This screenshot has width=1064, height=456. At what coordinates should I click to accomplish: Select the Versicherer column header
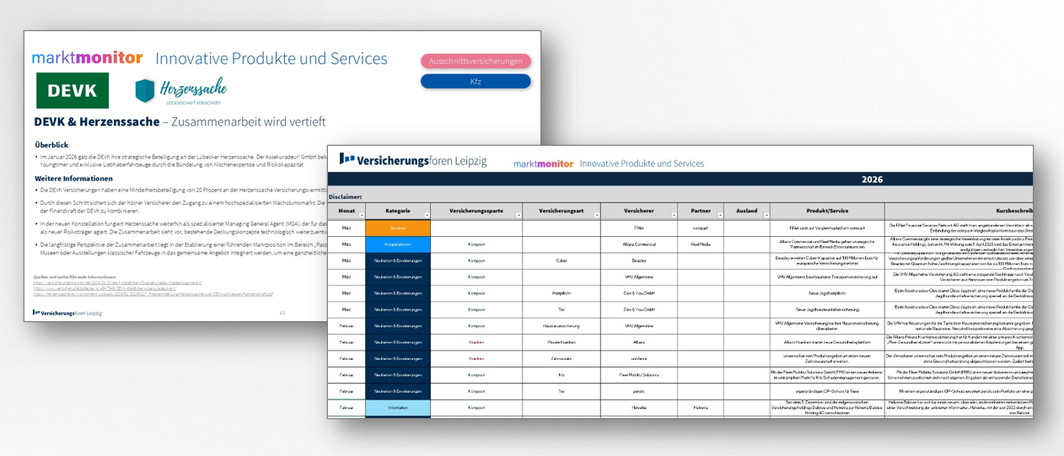pos(638,211)
